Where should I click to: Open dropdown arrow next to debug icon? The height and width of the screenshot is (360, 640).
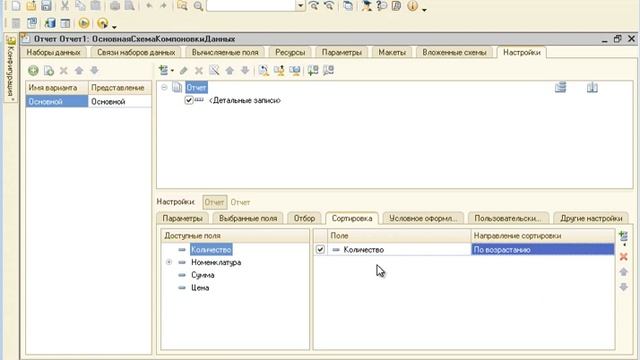coord(114,27)
